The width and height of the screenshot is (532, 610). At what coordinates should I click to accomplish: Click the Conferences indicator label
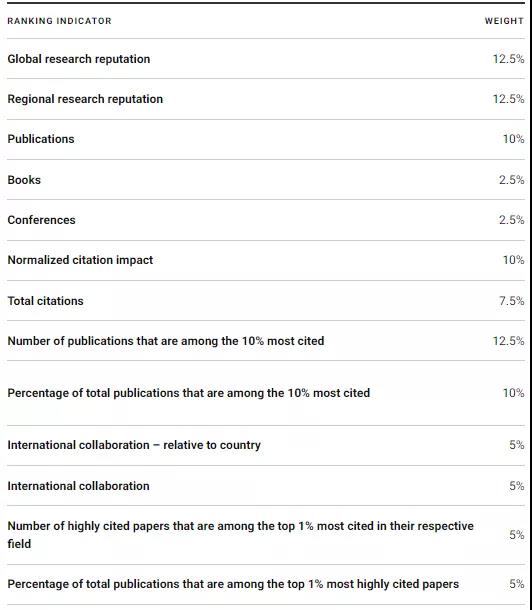41,220
